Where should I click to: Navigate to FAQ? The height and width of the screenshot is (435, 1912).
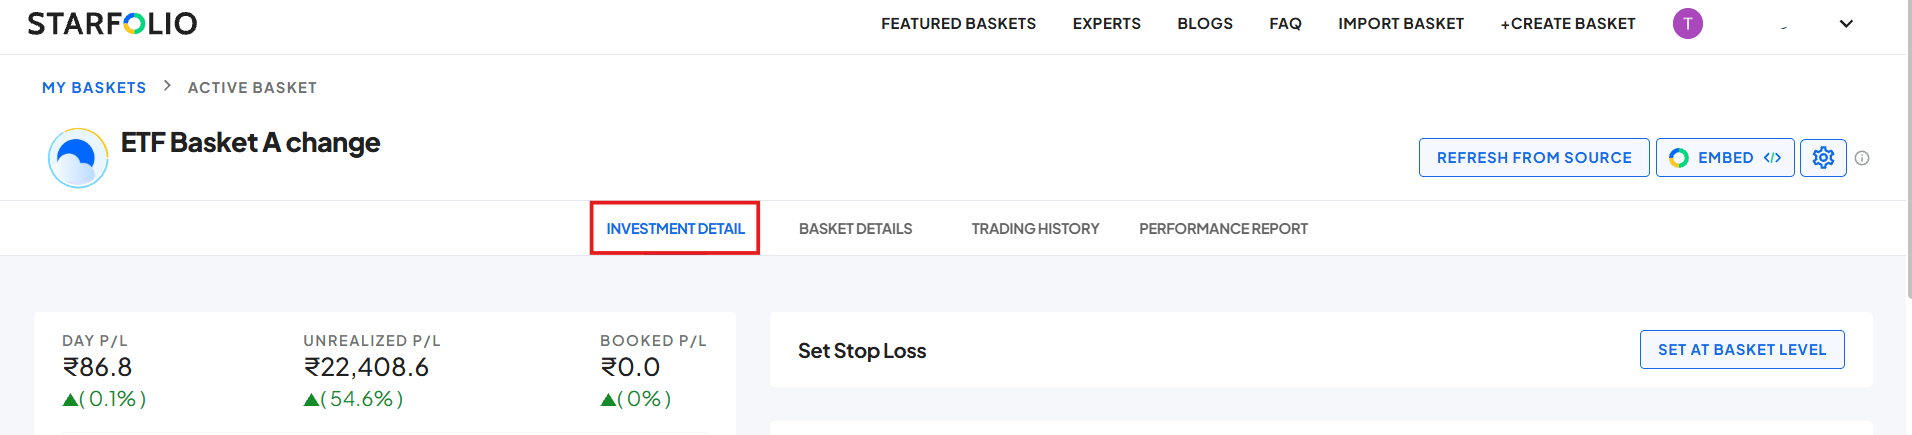pyautogui.click(x=1285, y=23)
